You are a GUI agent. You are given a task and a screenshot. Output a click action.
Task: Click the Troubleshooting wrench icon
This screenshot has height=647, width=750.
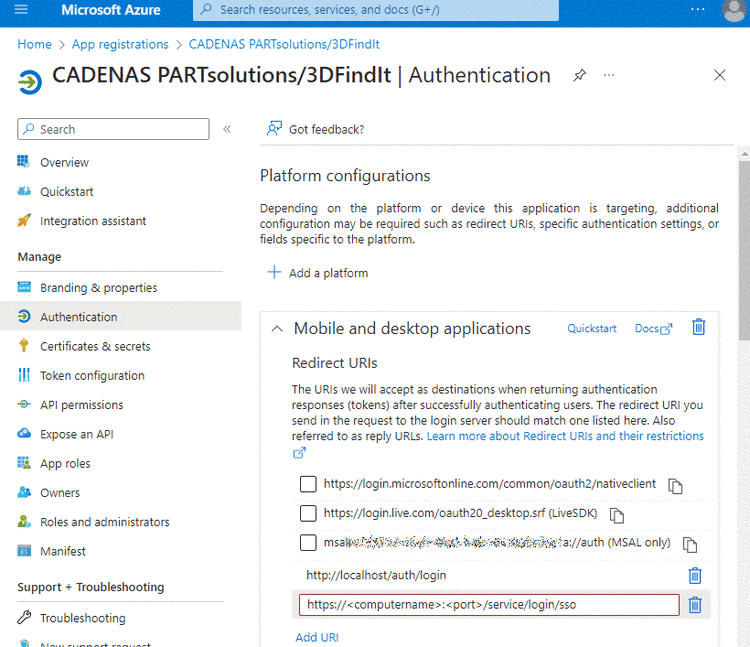click(24, 617)
